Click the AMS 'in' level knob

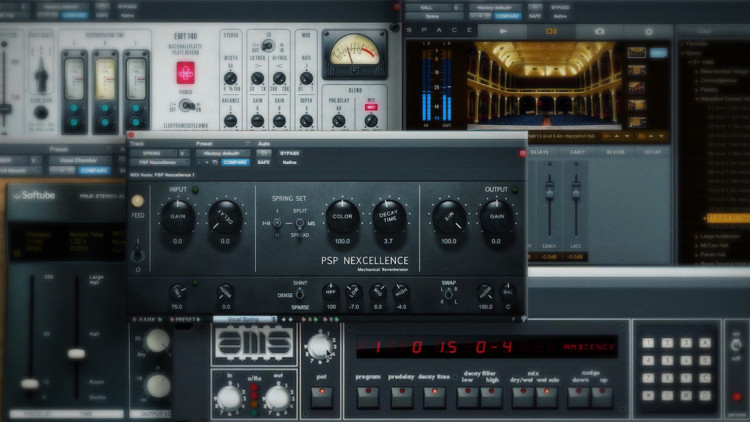click(229, 398)
